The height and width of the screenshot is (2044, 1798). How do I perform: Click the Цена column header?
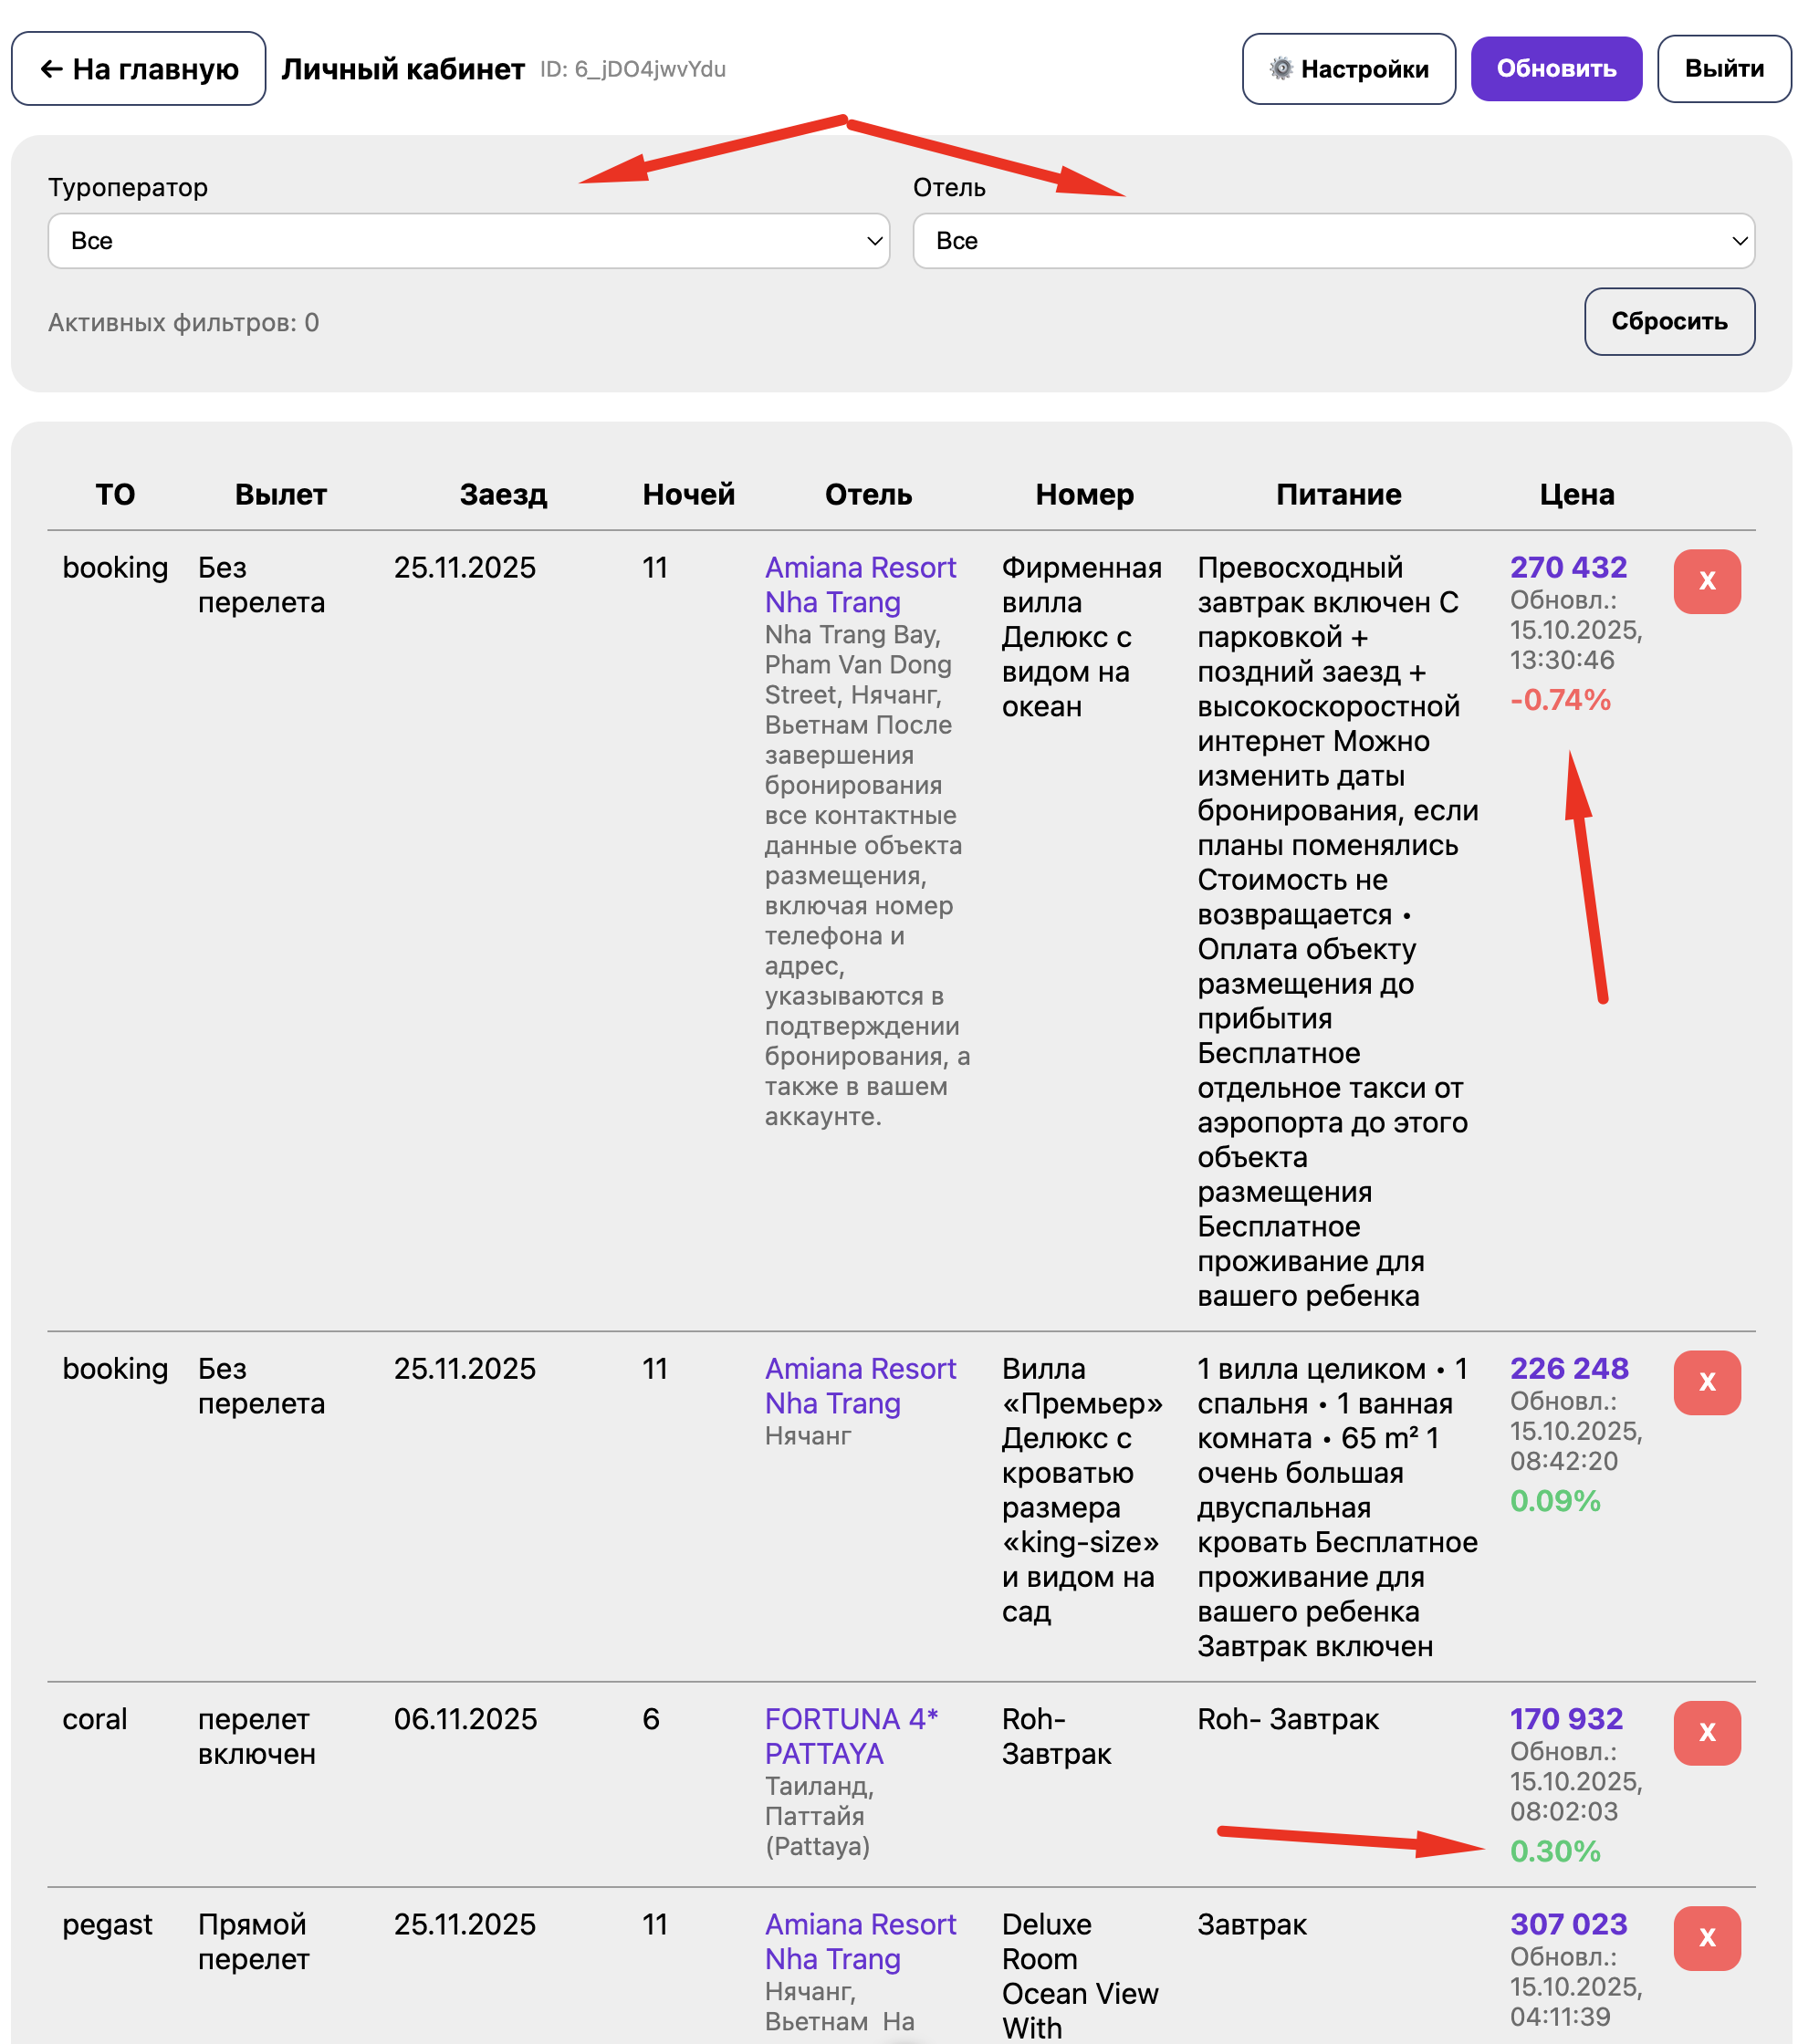pos(1576,494)
